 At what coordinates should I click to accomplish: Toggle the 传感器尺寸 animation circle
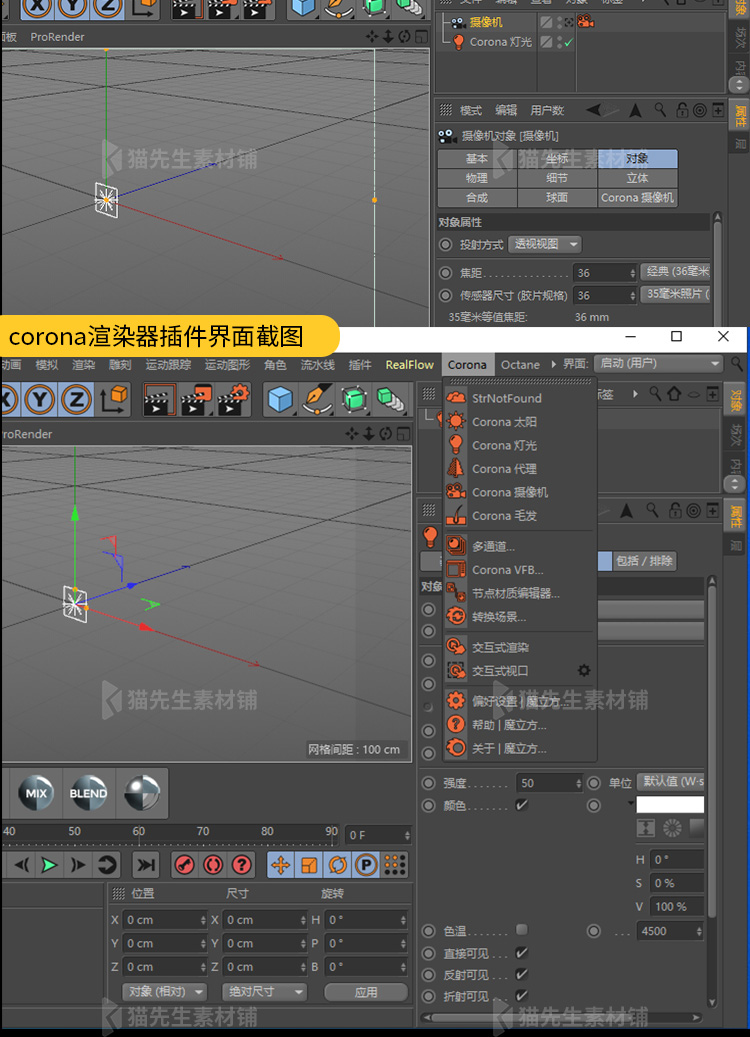point(446,296)
